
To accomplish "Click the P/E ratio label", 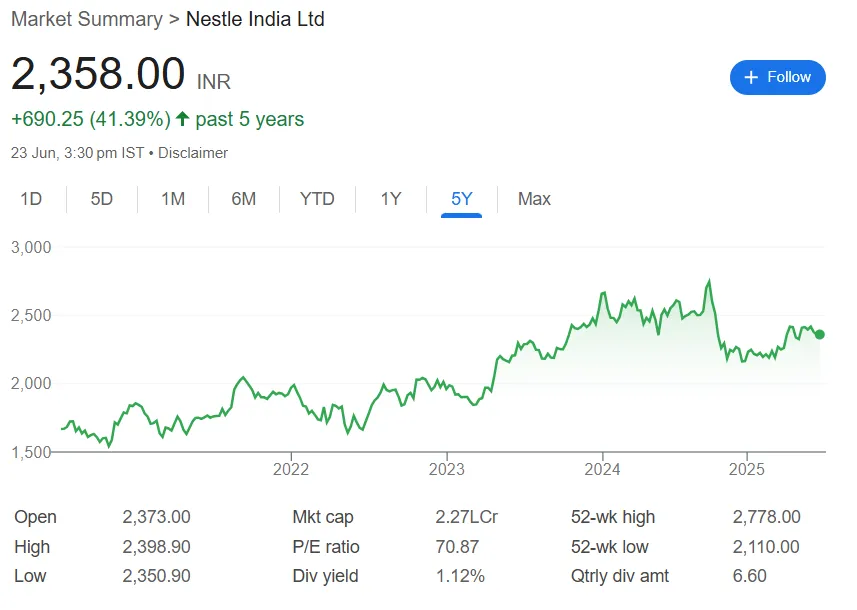I will (326, 547).
